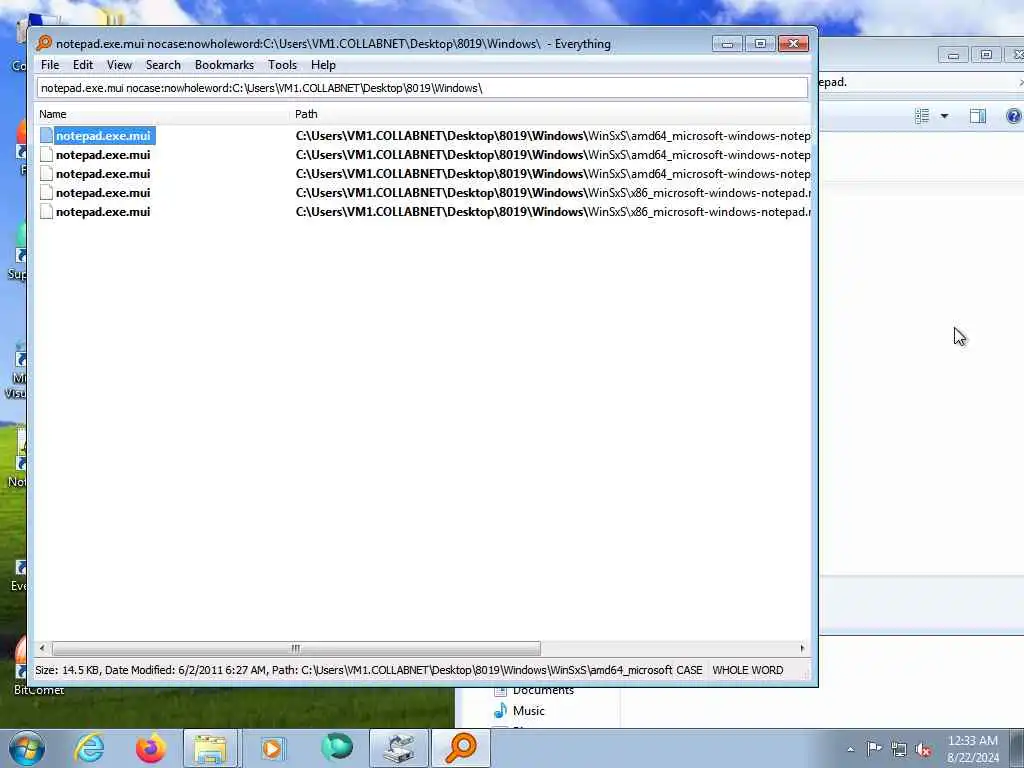
Task: Click the scroll-right arrow of results scrollbar
Action: [x=803, y=648]
